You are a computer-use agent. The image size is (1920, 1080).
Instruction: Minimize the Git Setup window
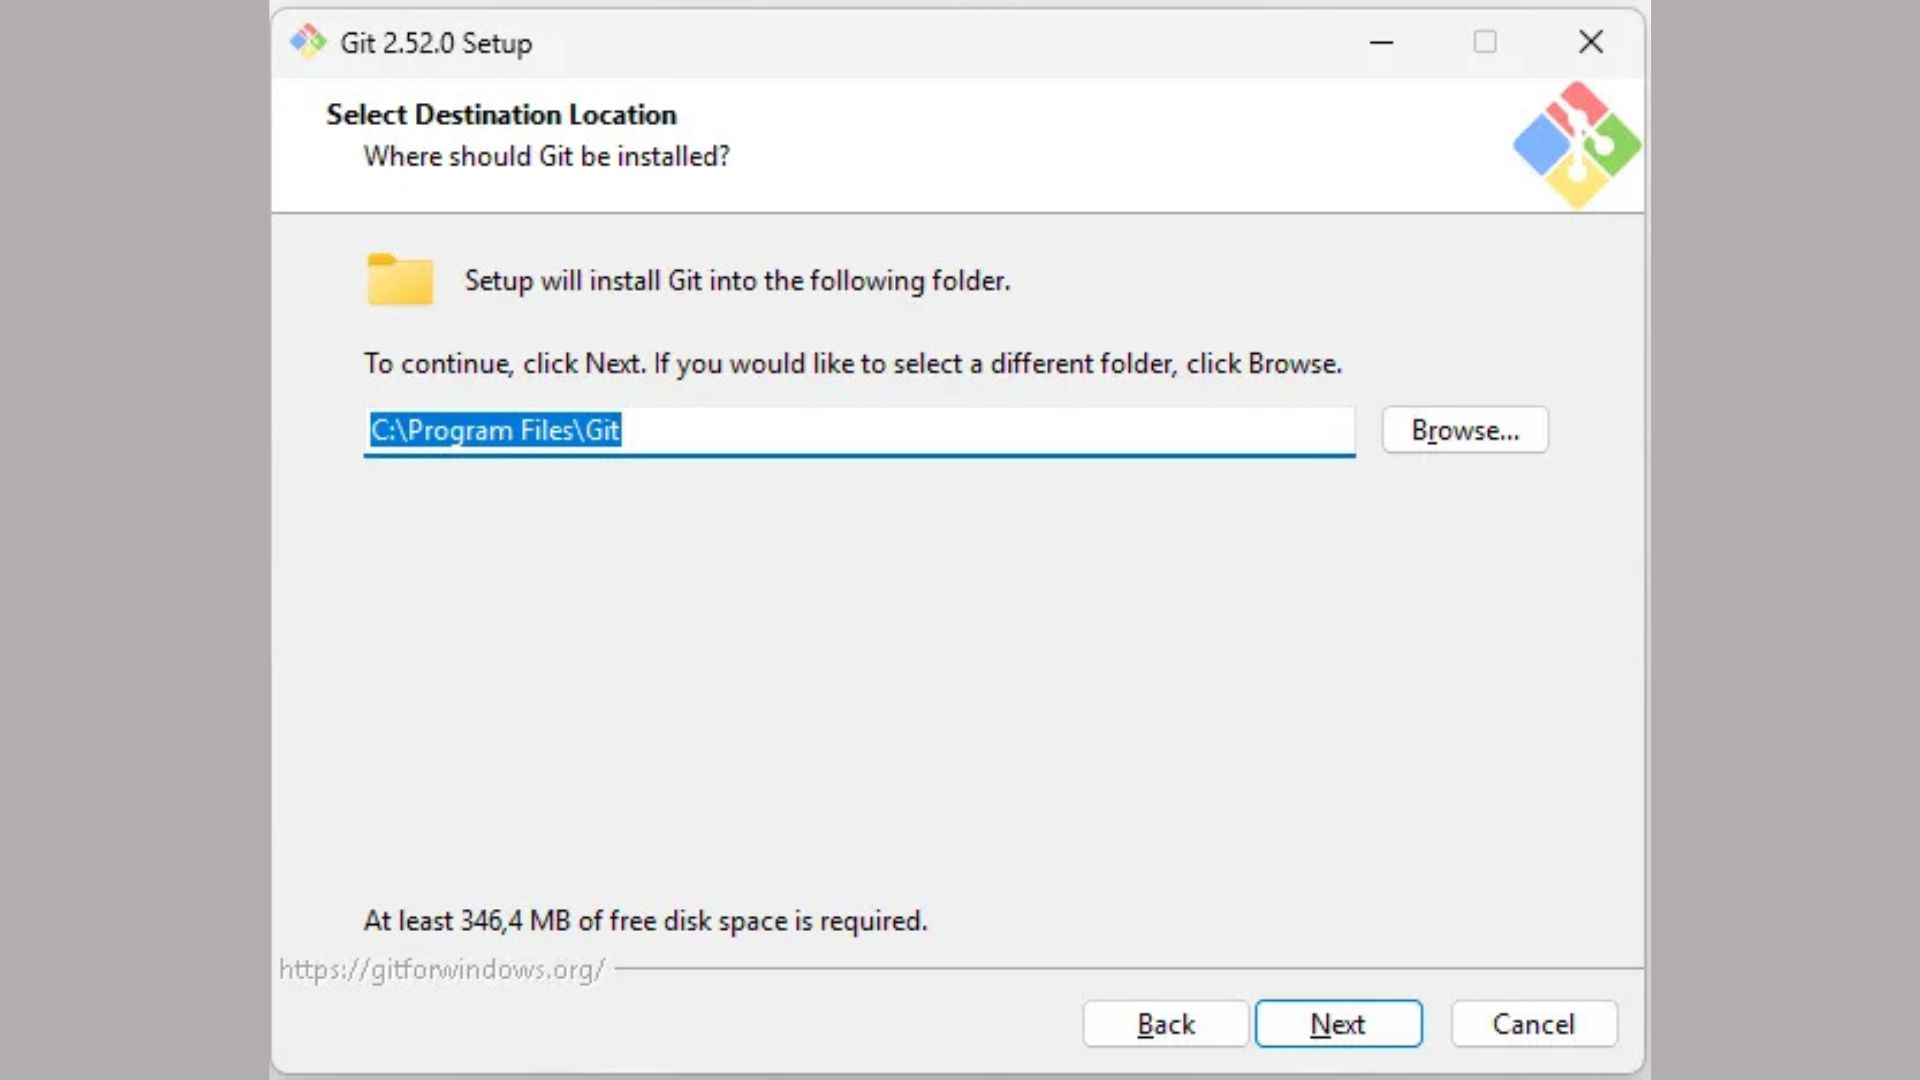pos(1381,42)
